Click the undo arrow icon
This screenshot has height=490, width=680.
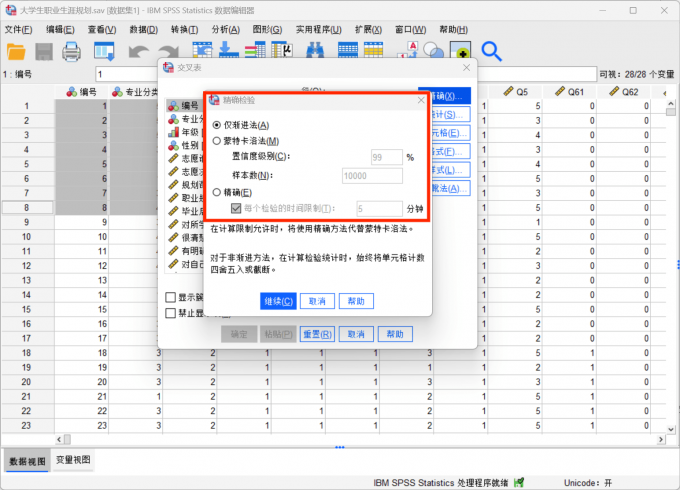[x=138, y=51]
